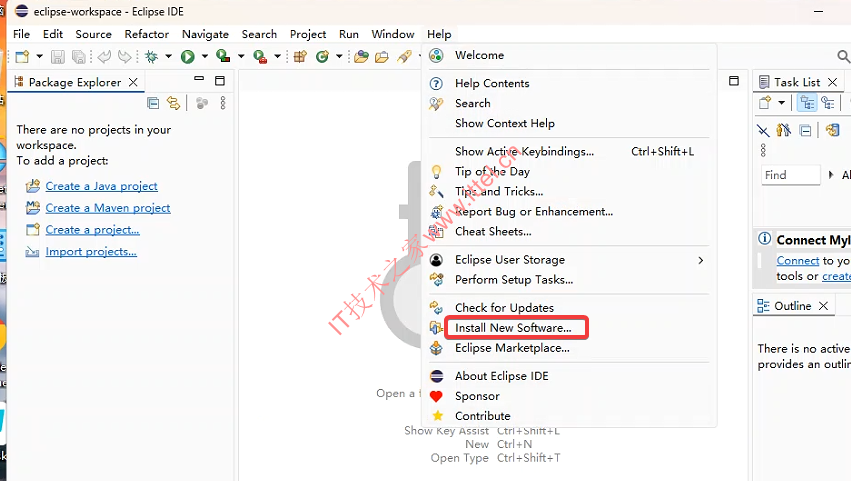Expand the Debug configurations dropdown arrow
Viewport: 851px width, 481px height.
pos(169,56)
